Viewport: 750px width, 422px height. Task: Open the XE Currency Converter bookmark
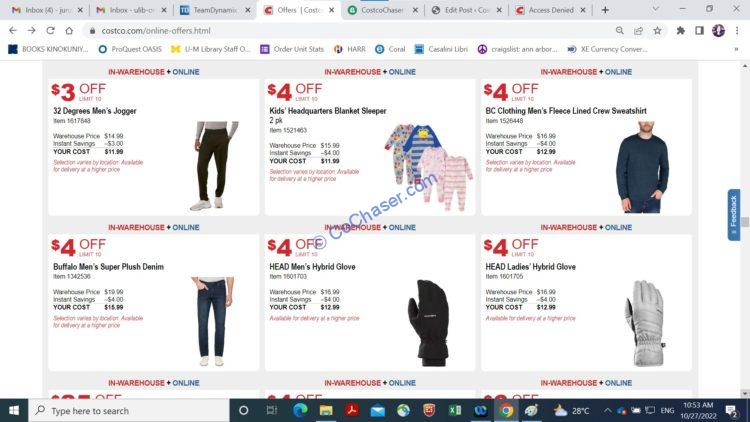(607, 49)
